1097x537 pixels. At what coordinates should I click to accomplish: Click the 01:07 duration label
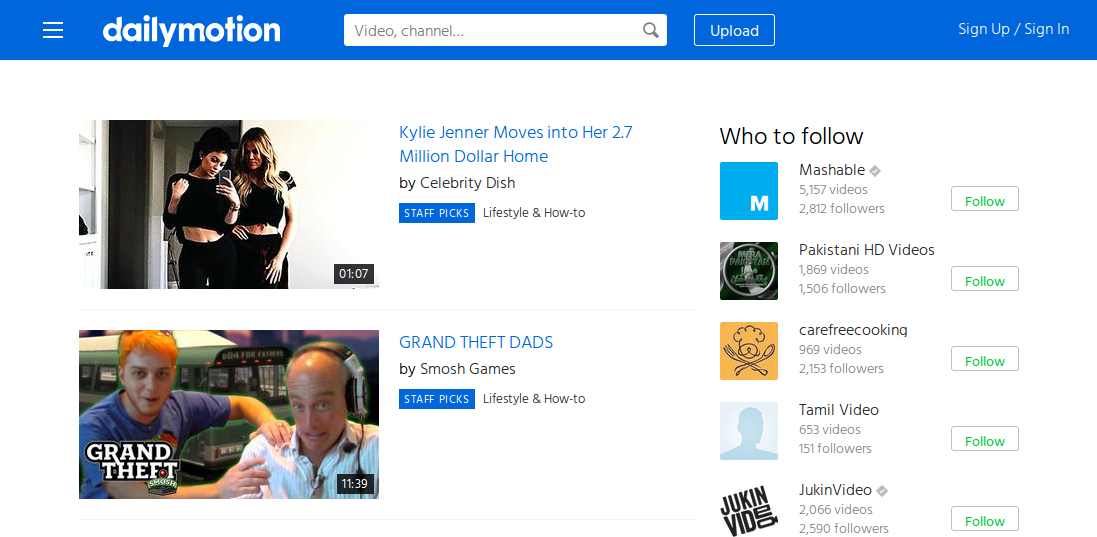tap(353, 273)
